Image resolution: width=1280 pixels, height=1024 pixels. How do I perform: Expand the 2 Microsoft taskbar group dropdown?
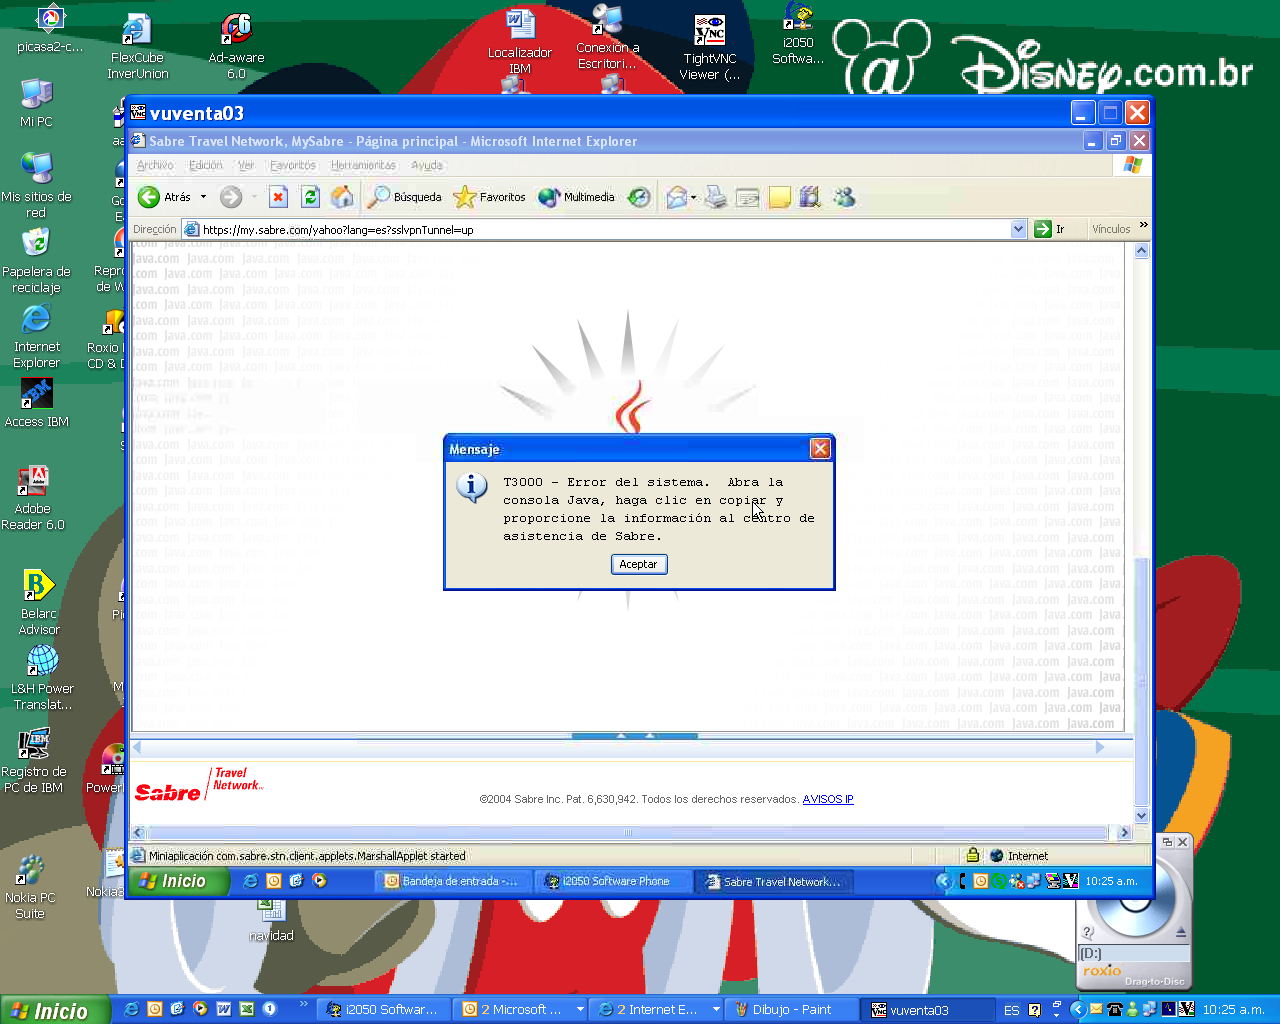[580, 1010]
